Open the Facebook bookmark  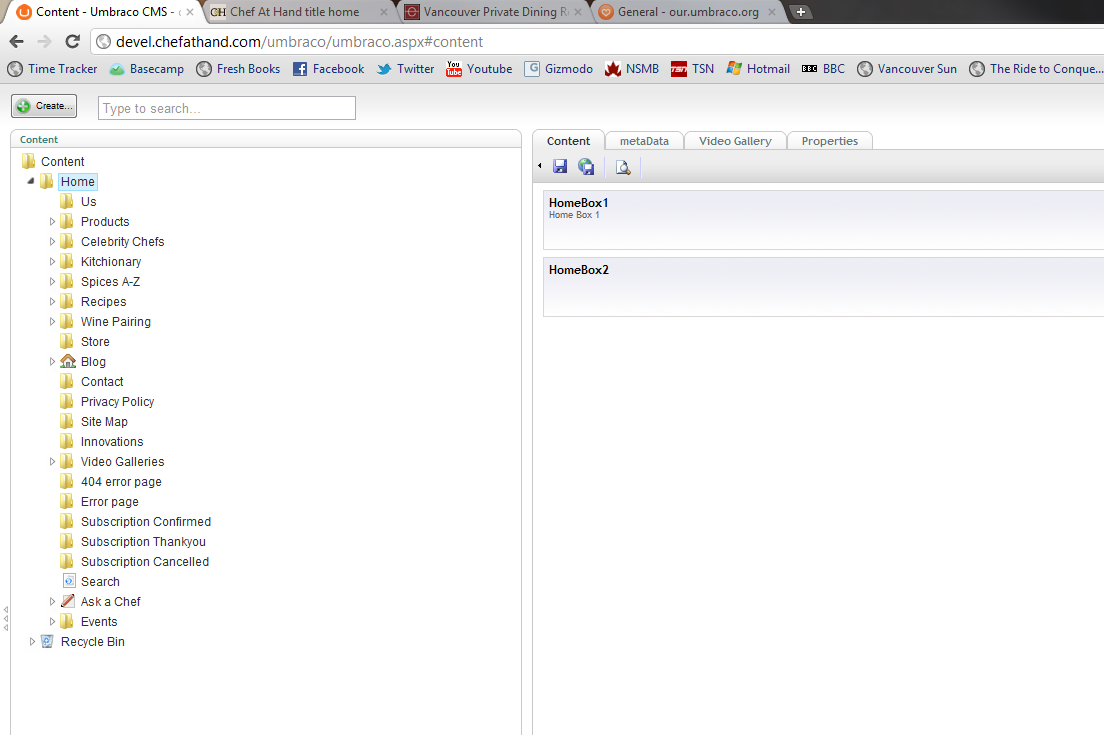pyautogui.click(x=328, y=69)
